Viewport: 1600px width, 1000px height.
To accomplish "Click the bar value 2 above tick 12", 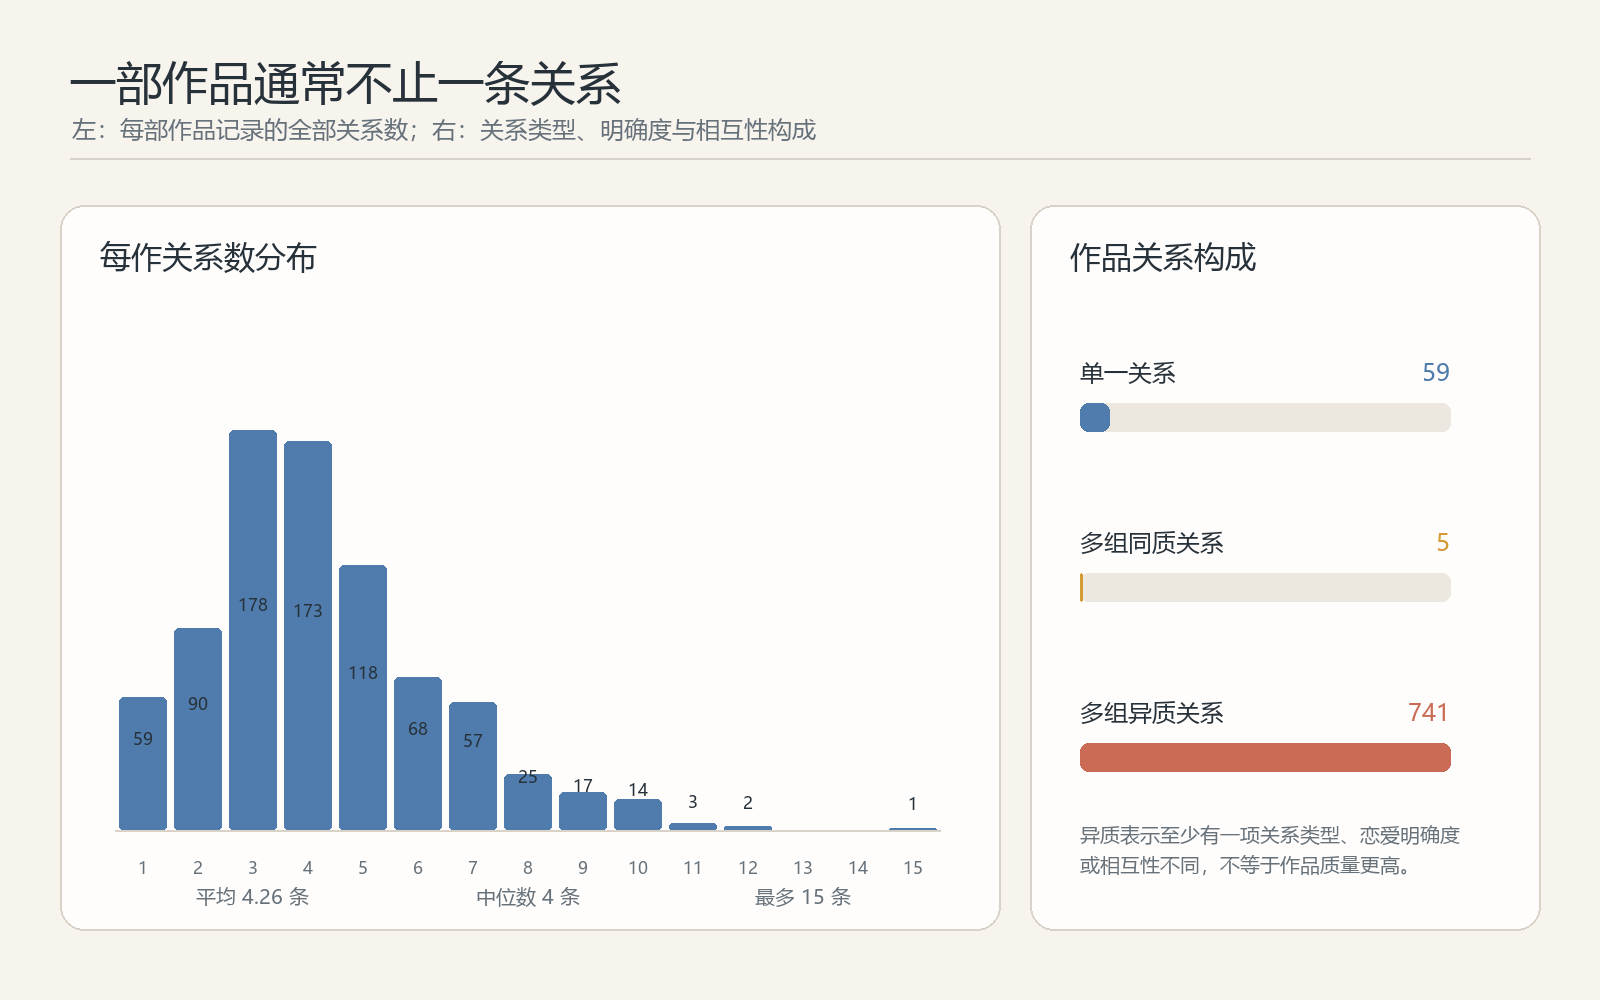I will point(748,803).
